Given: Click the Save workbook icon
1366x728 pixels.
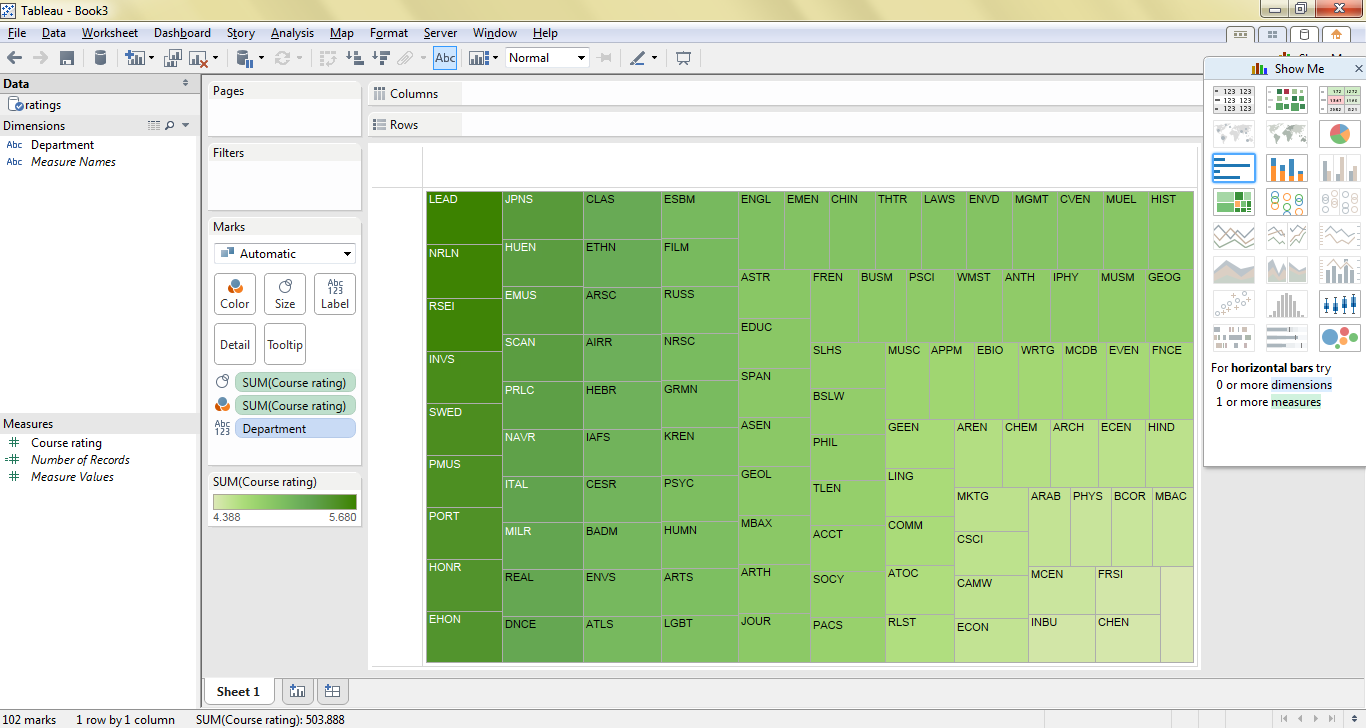Looking at the screenshot, I should pos(67,58).
